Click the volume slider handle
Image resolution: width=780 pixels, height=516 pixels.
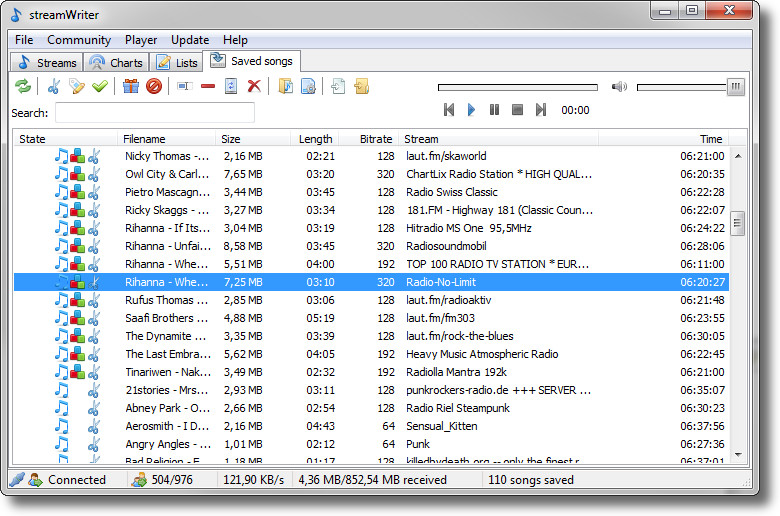(x=736, y=87)
